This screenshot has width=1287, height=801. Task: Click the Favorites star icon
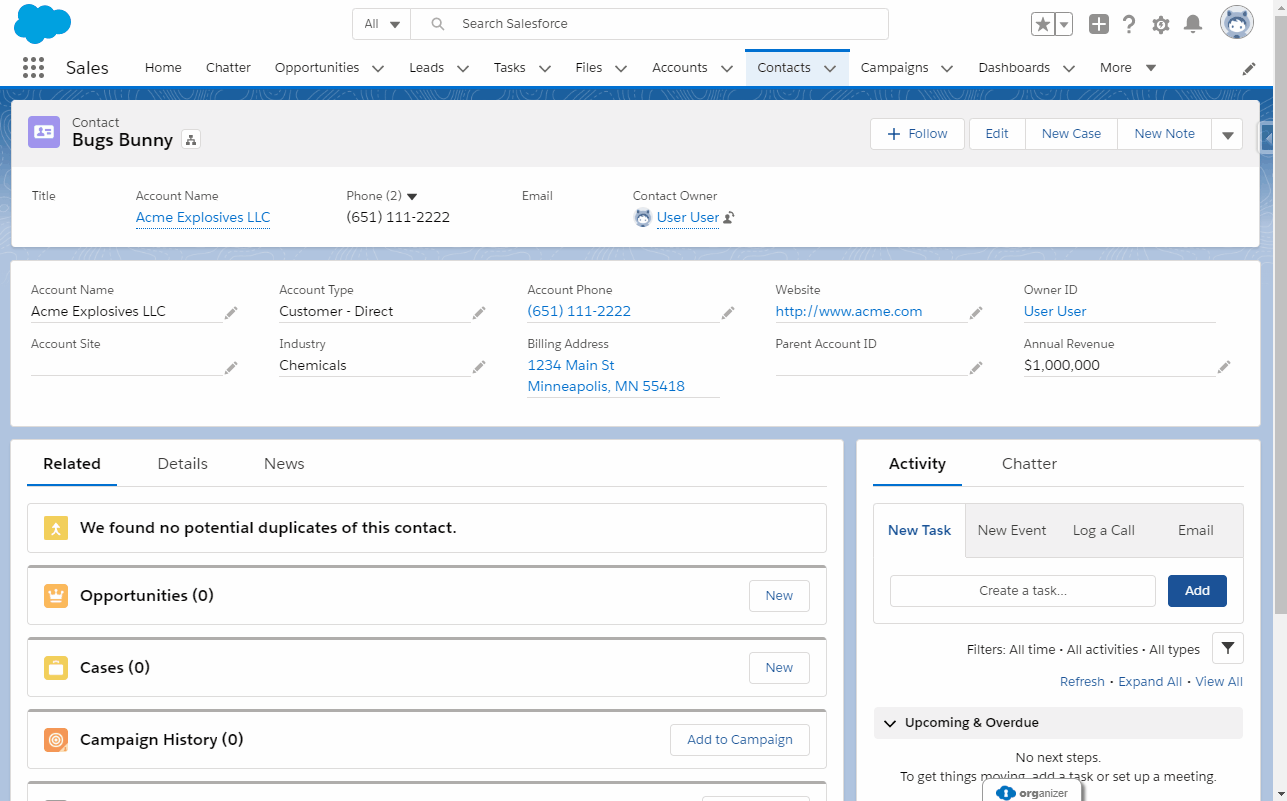tap(1042, 24)
